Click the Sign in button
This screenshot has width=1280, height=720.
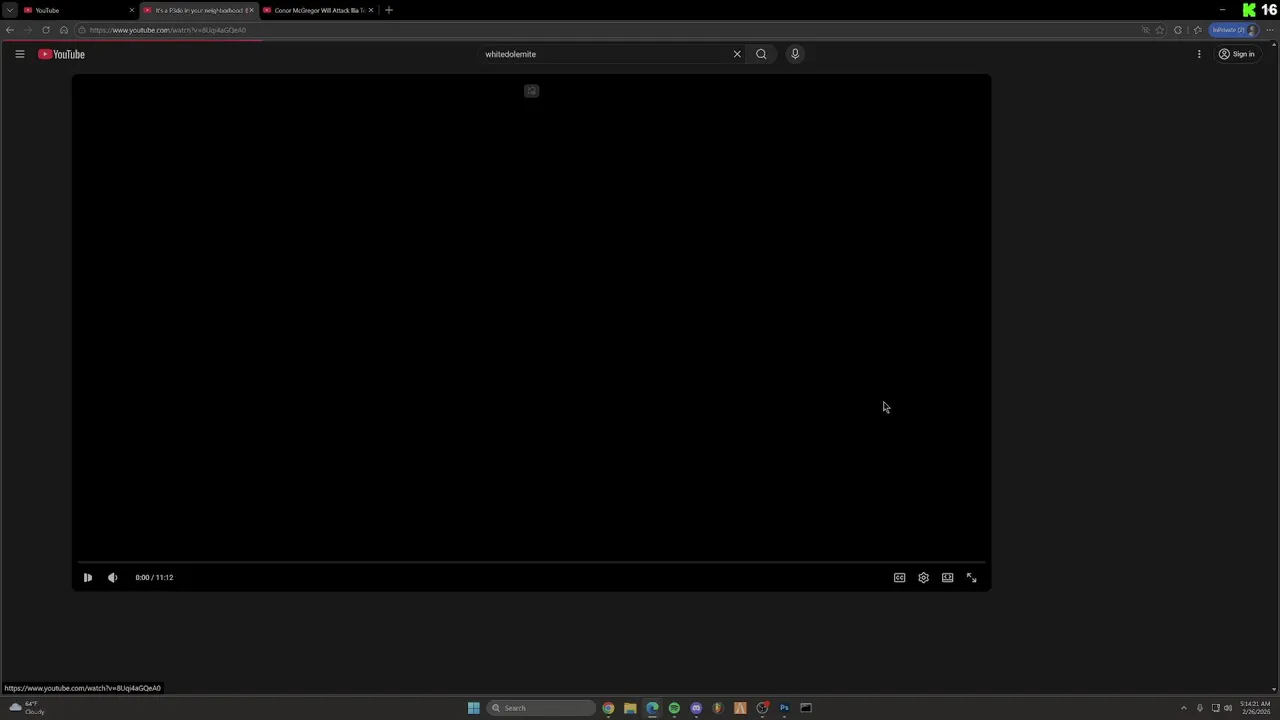coord(1237,54)
